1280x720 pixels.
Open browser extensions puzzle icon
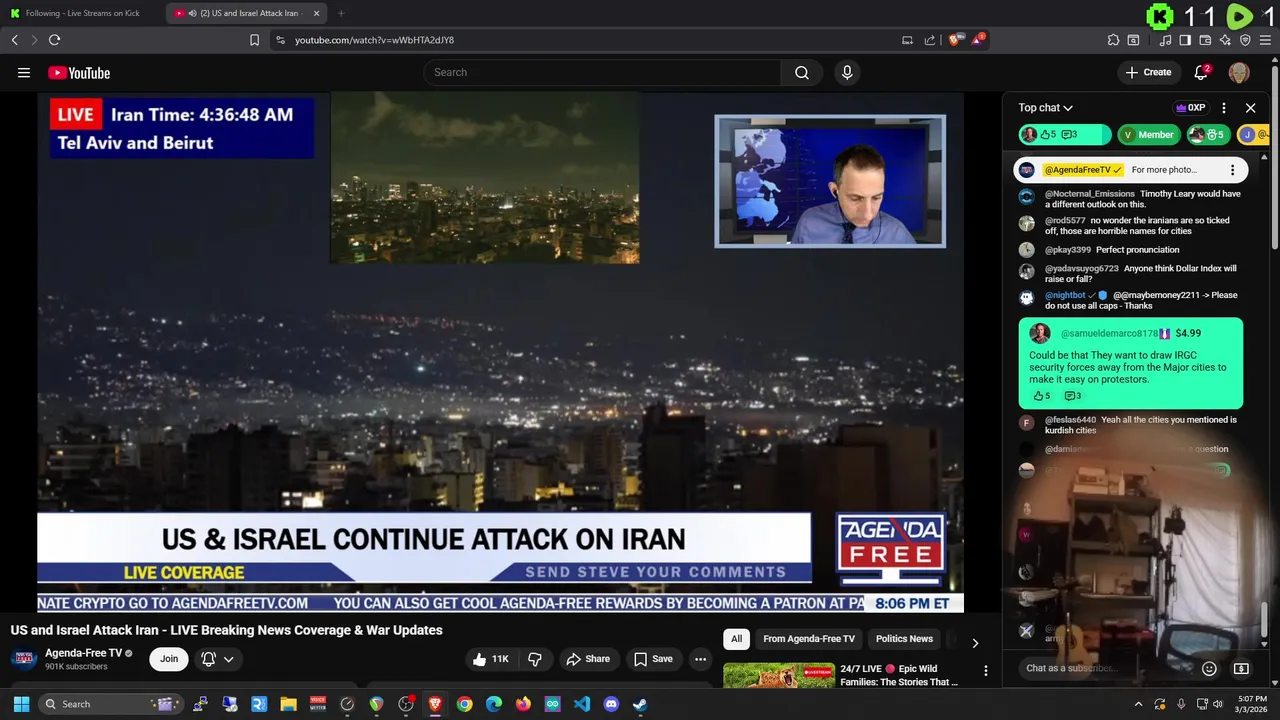click(x=1113, y=40)
